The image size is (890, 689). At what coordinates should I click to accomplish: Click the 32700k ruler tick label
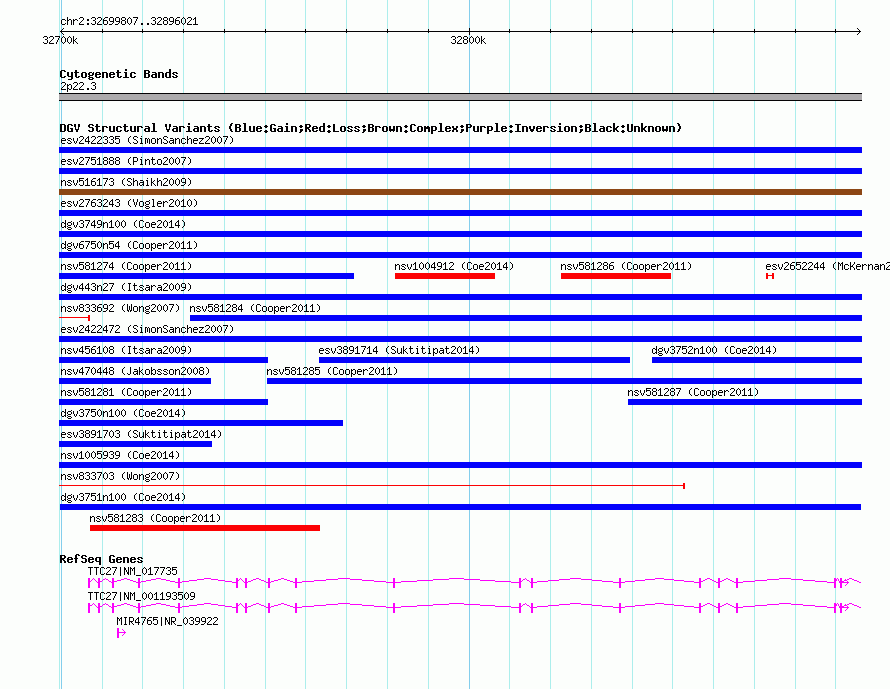[60, 40]
